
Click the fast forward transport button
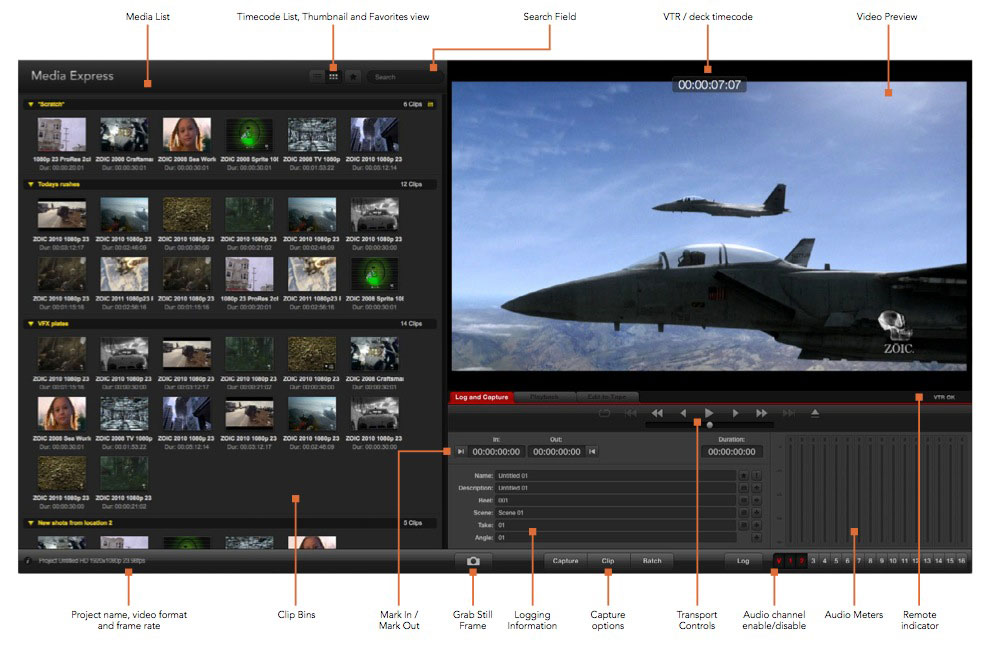click(761, 413)
